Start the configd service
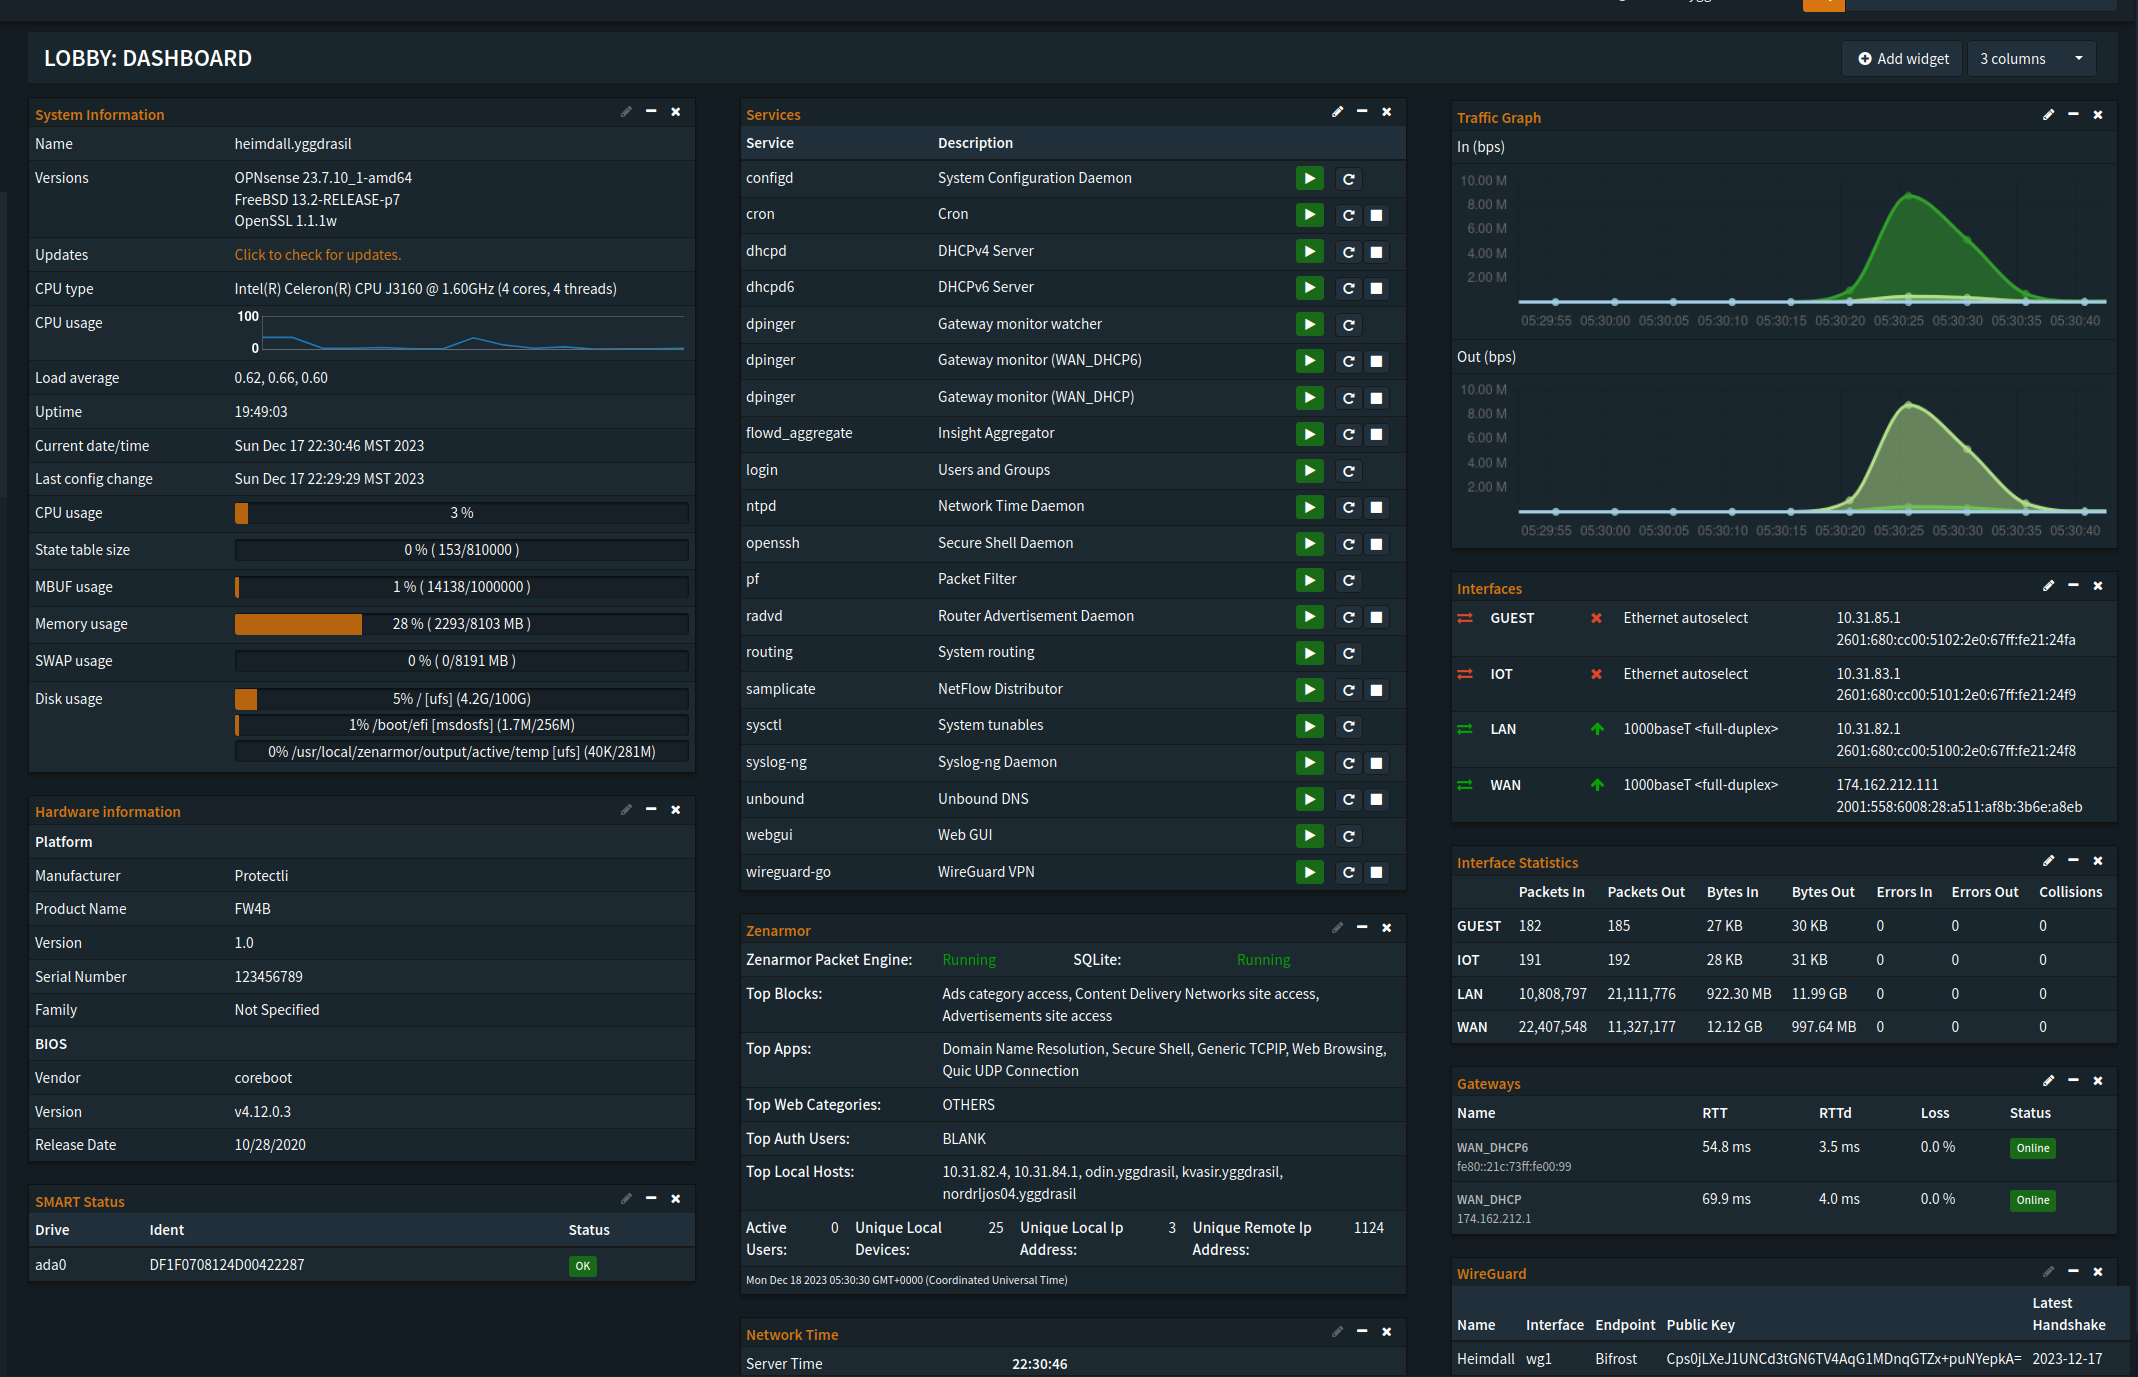The width and height of the screenshot is (2138, 1377). (1309, 179)
